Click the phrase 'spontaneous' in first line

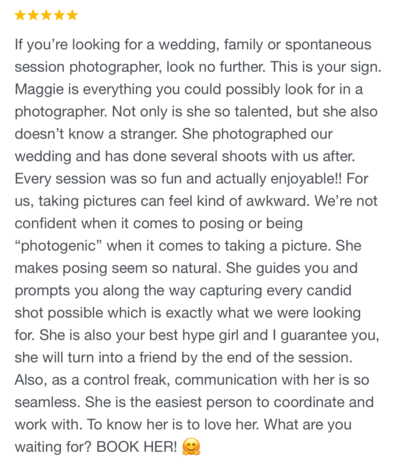328,45
